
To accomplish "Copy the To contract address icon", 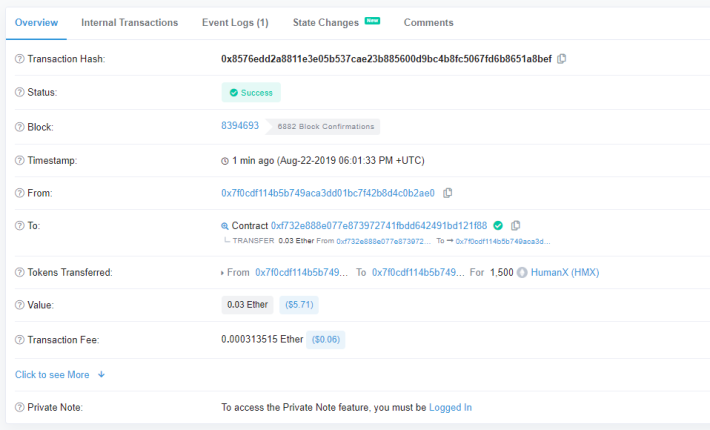I will click(x=515, y=225).
